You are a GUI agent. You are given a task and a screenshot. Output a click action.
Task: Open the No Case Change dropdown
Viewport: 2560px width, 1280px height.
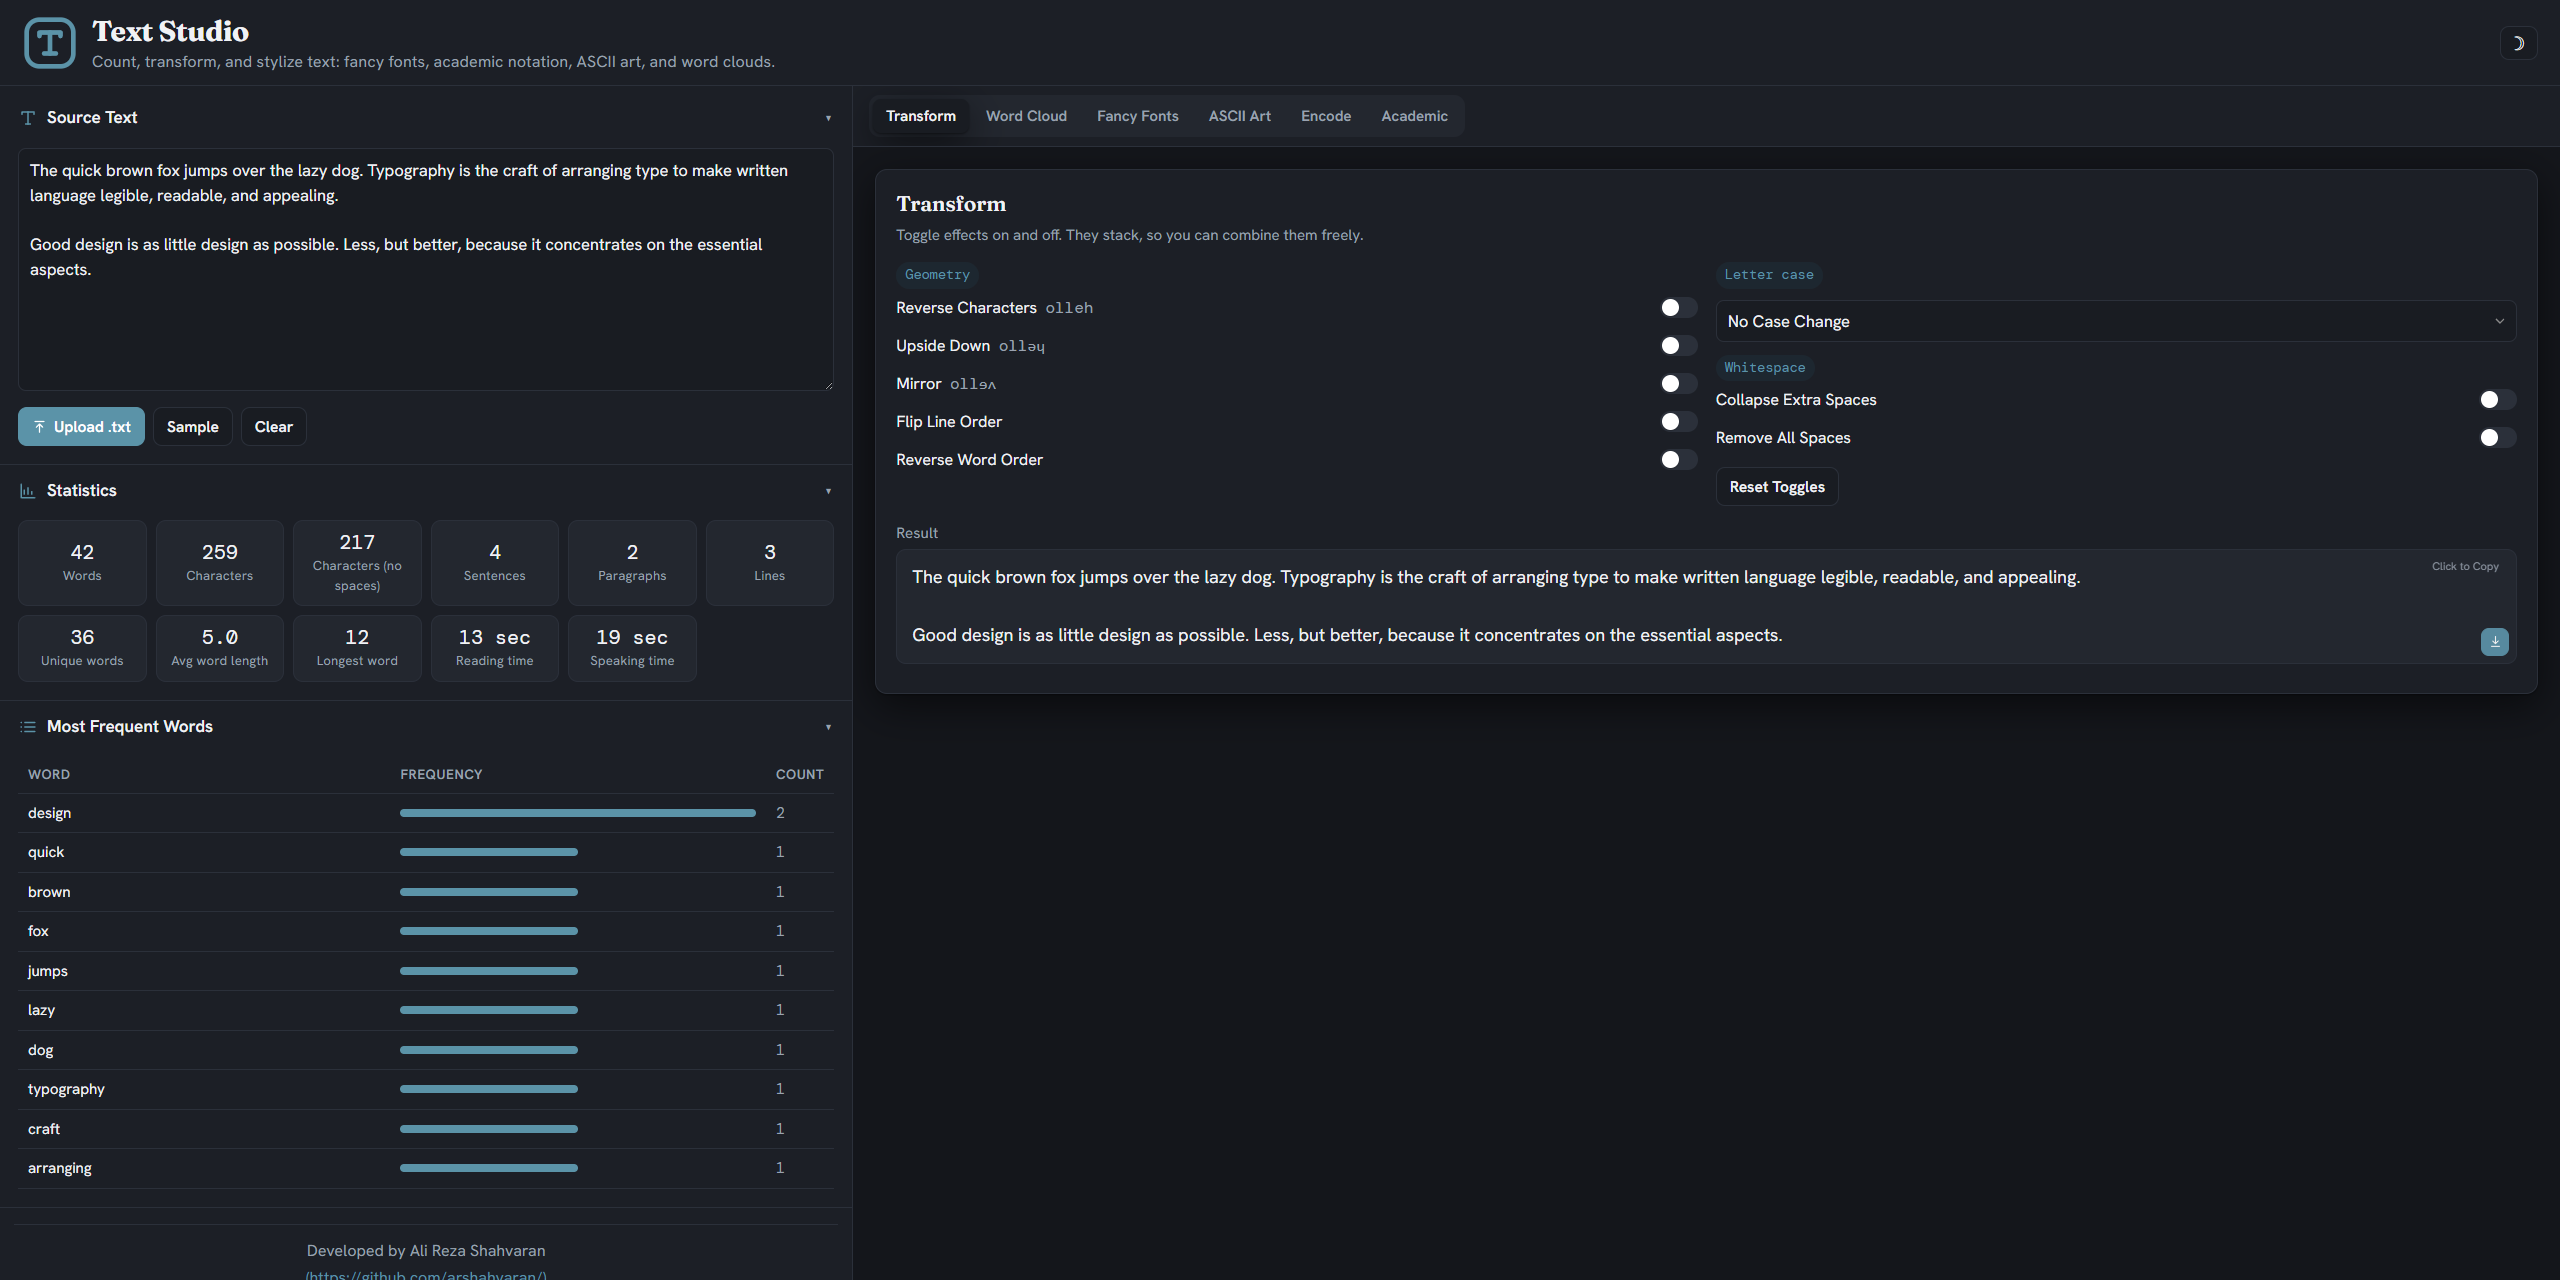coord(2116,322)
